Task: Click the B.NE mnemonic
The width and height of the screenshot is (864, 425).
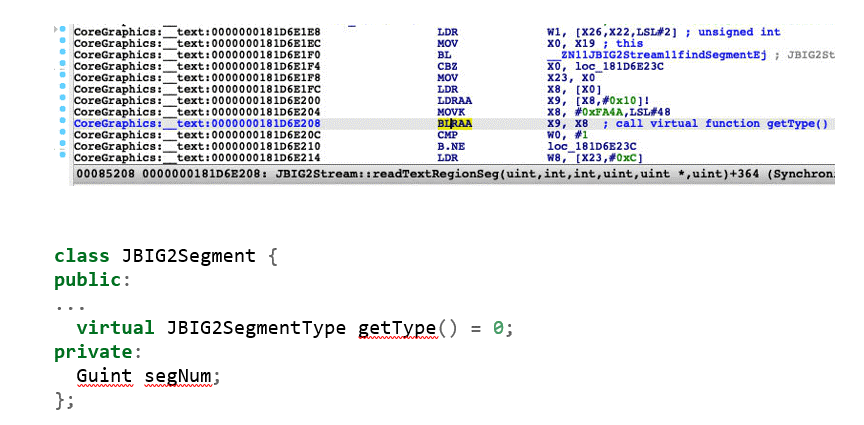Action: tap(451, 147)
